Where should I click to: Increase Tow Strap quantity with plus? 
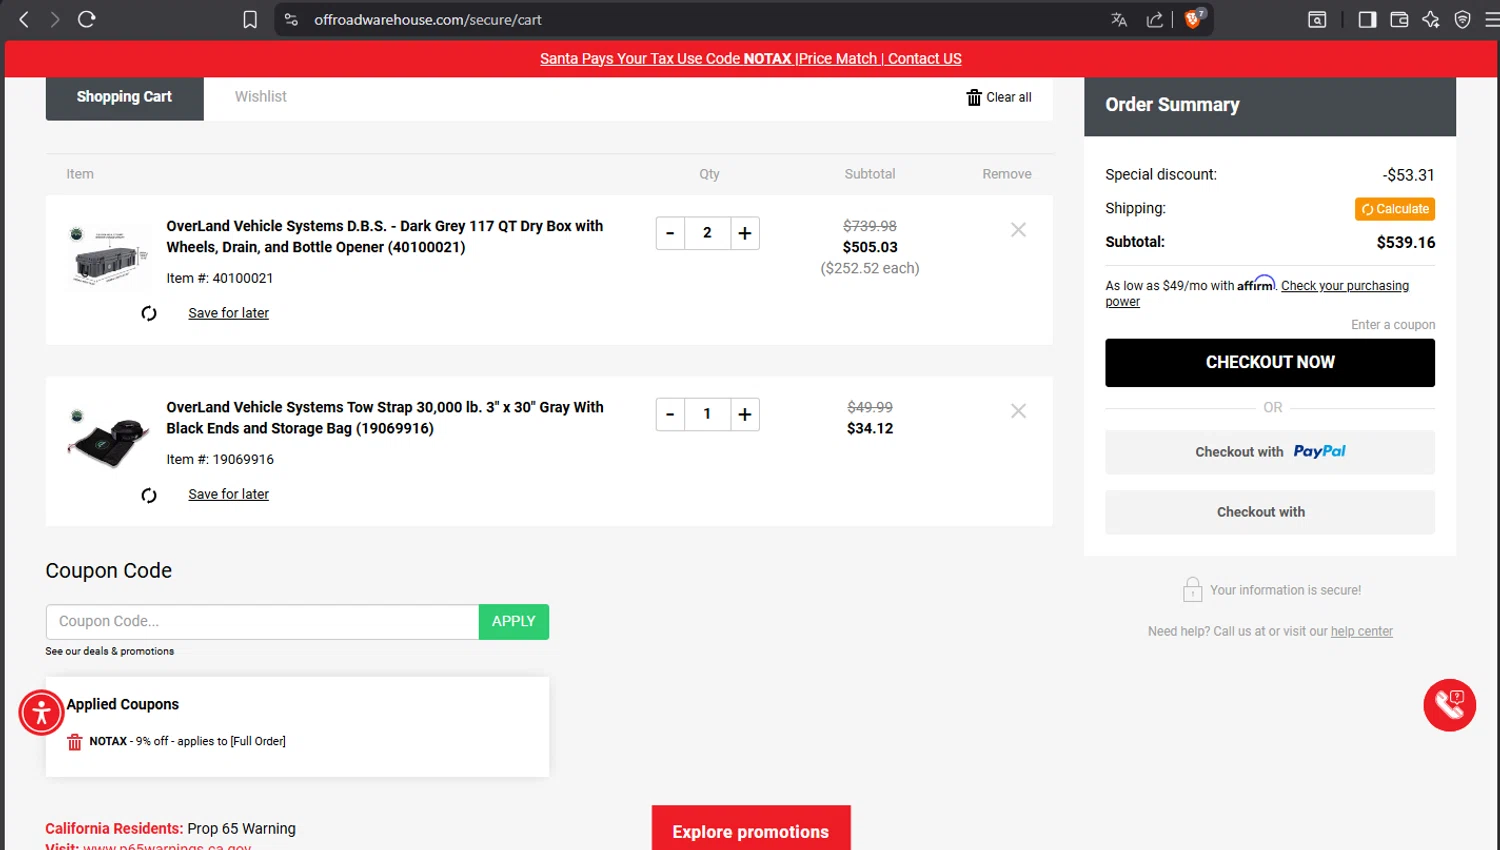(745, 414)
